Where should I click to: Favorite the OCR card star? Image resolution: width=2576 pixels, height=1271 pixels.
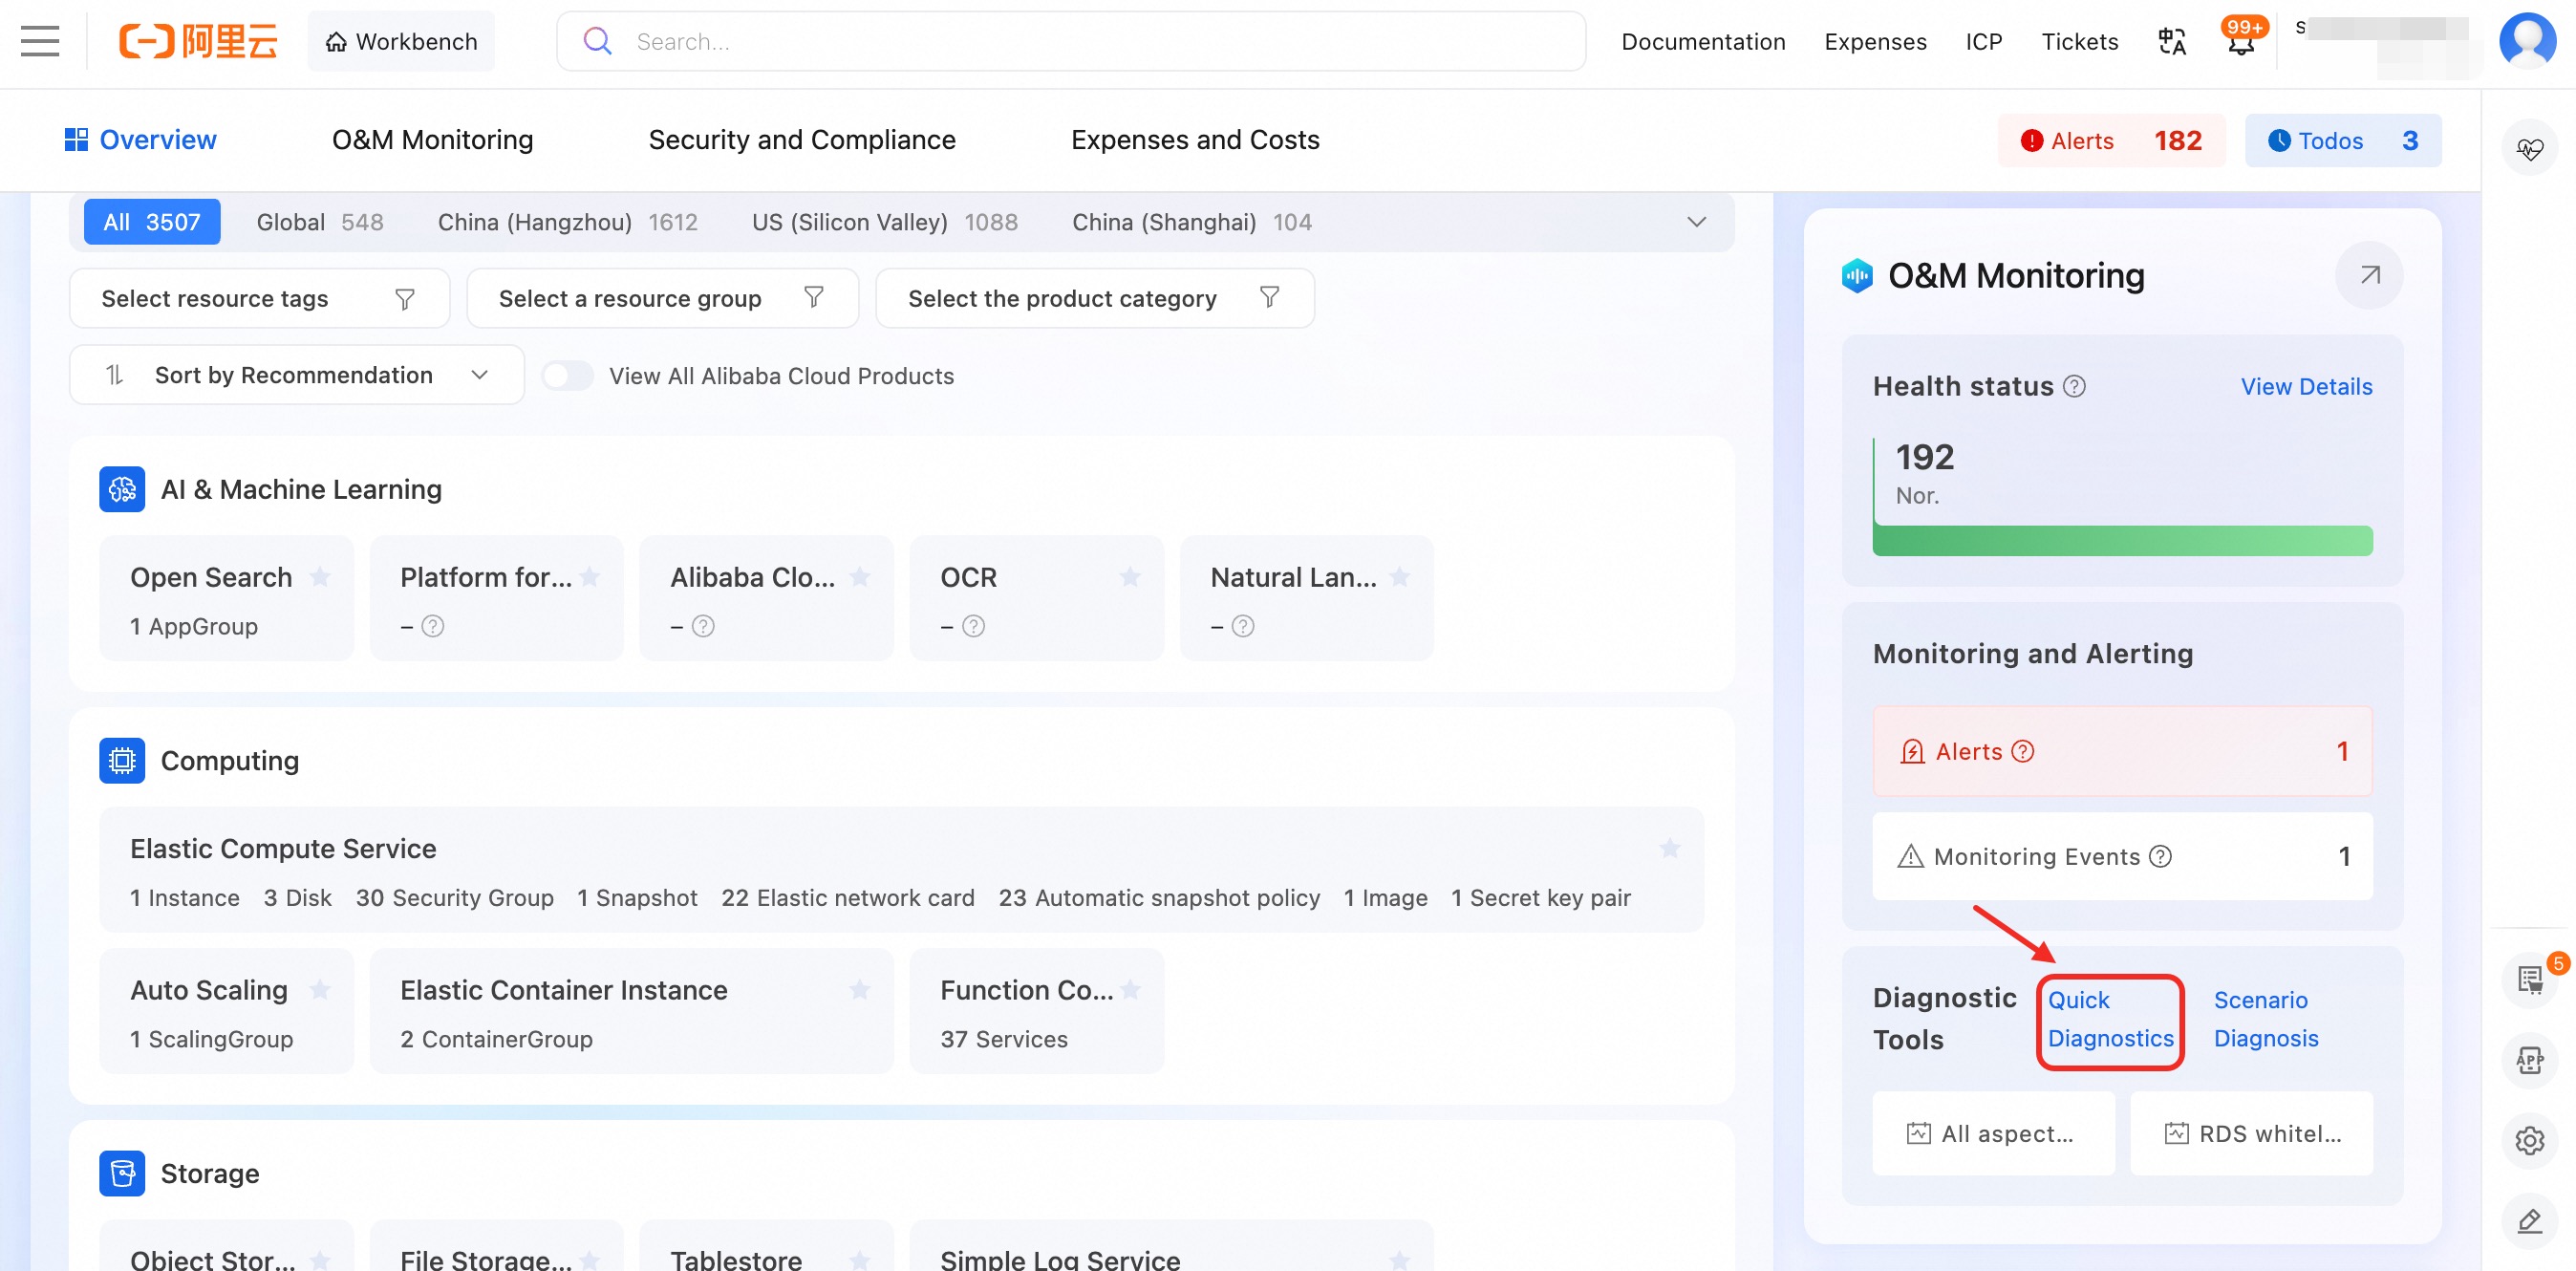point(1130,577)
